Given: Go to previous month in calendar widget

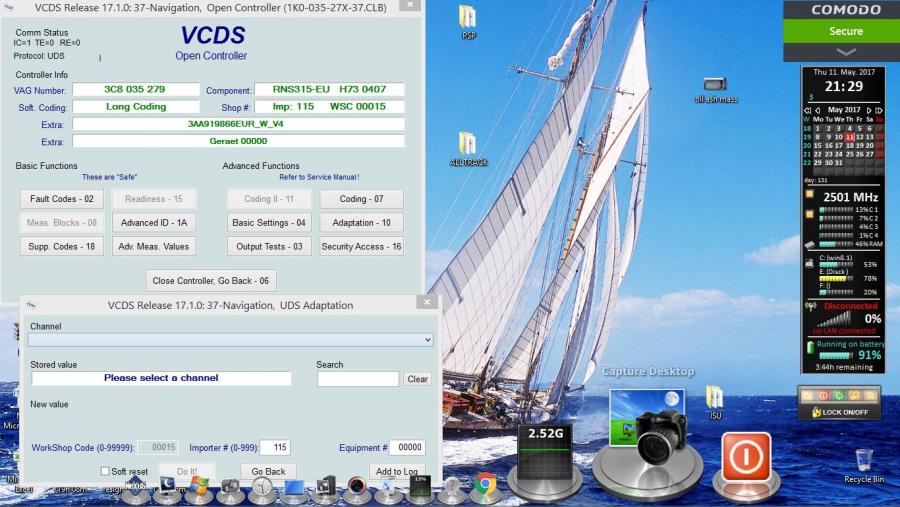Looking at the screenshot, I should pos(818,110).
